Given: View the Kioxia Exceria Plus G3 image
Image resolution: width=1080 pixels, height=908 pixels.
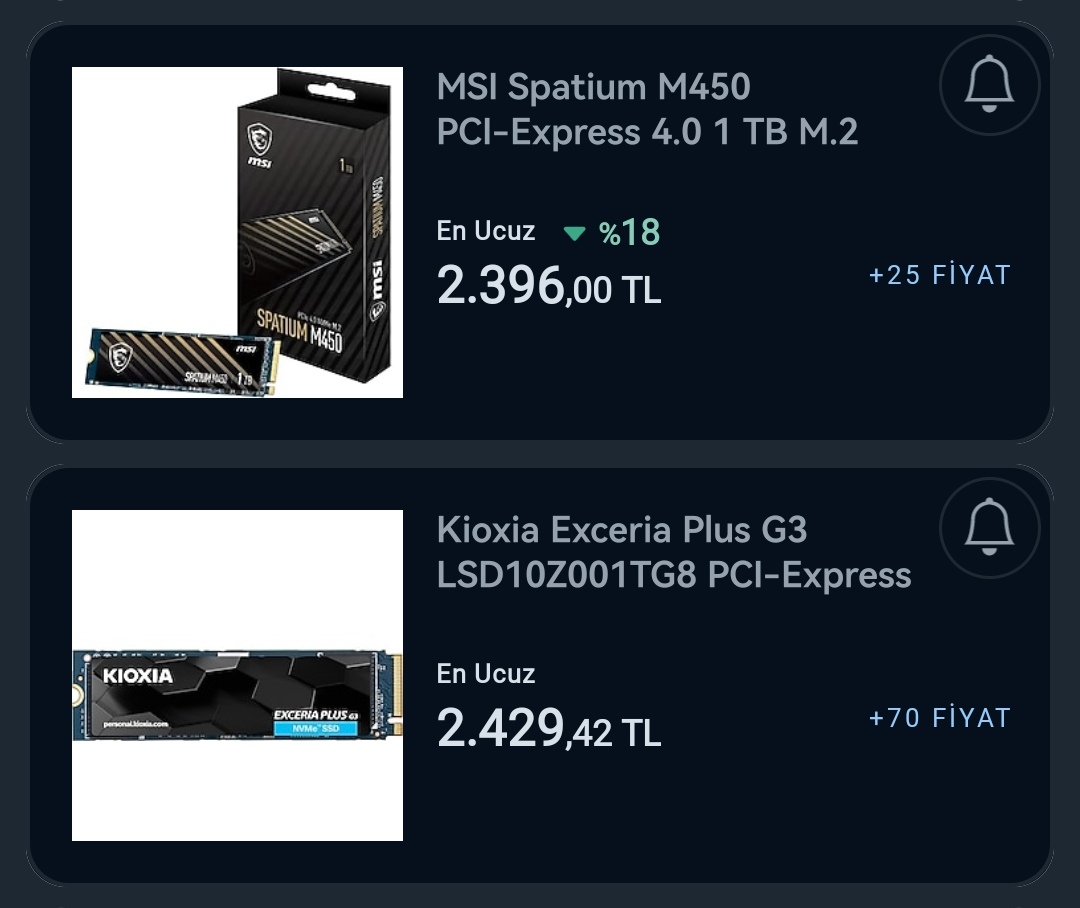Looking at the screenshot, I should pos(237,675).
